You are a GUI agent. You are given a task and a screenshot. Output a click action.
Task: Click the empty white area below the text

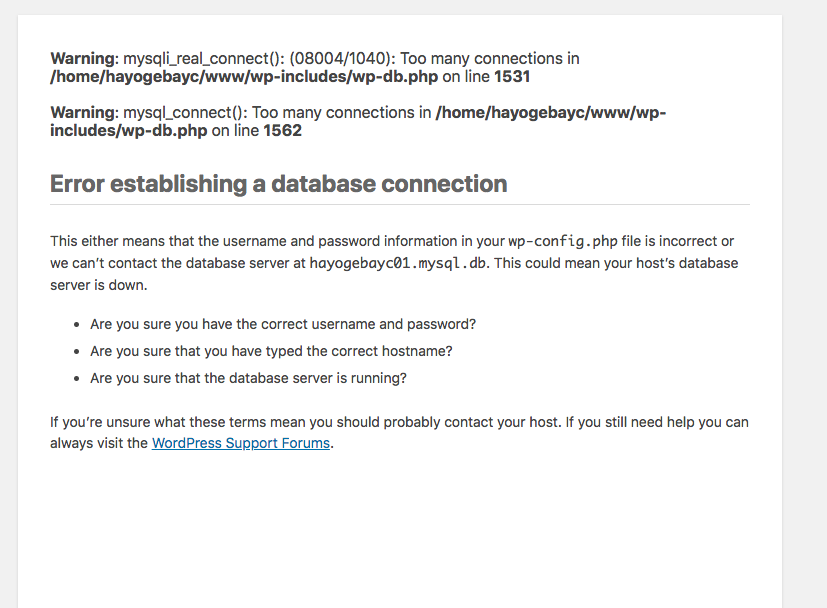point(400,530)
